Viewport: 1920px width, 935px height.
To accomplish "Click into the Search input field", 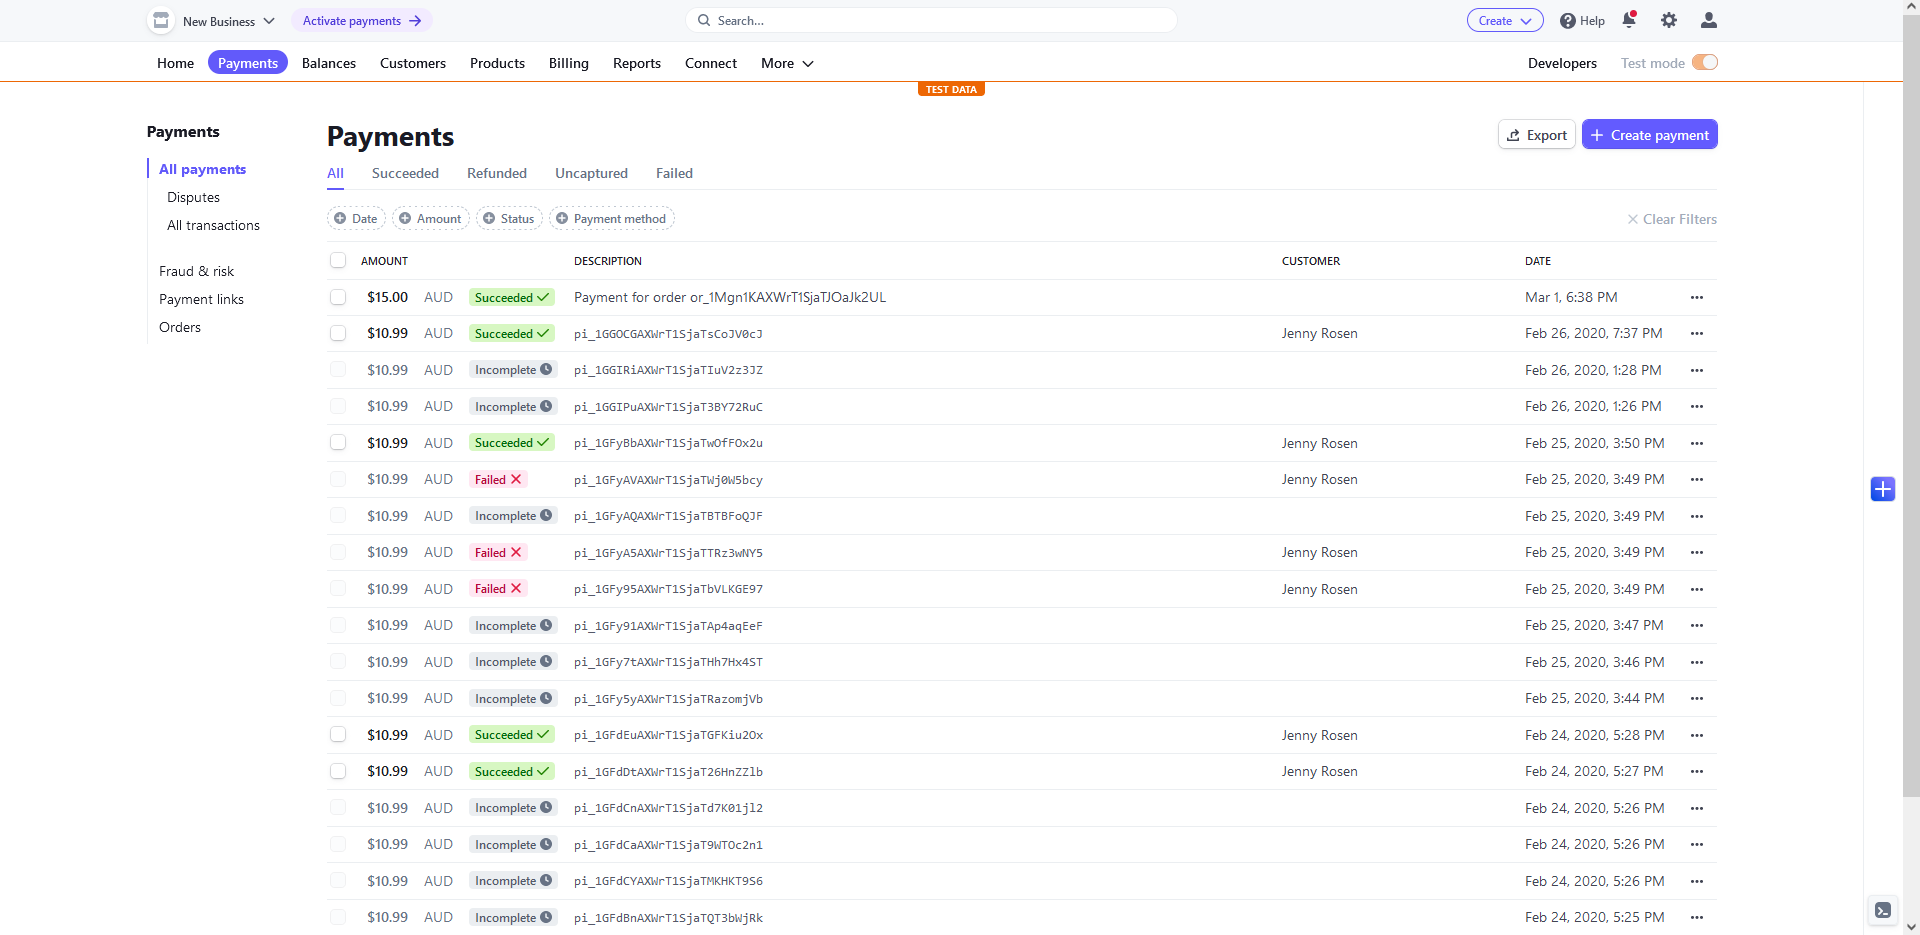I will (x=930, y=21).
